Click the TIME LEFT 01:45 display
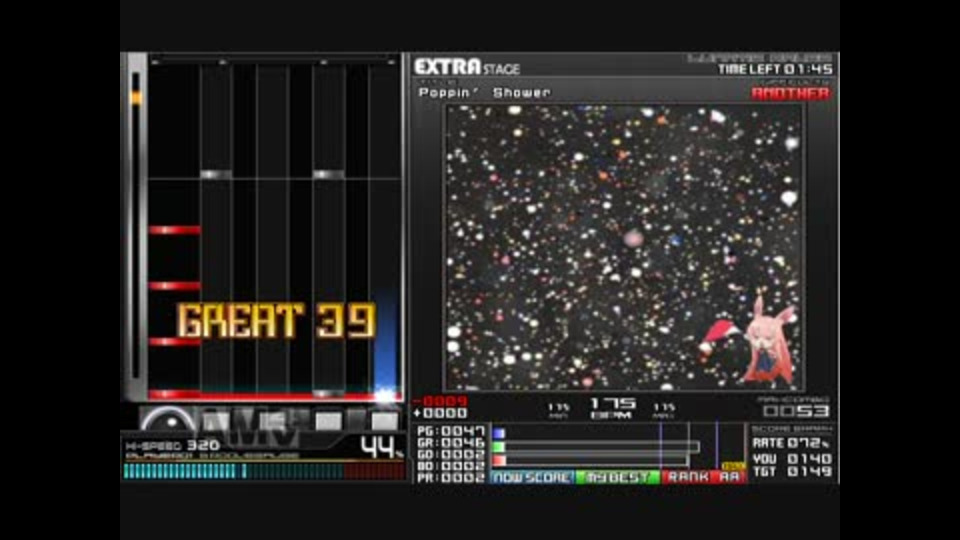The image size is (960, 540). pyautogui.click(x=775, y=69)
